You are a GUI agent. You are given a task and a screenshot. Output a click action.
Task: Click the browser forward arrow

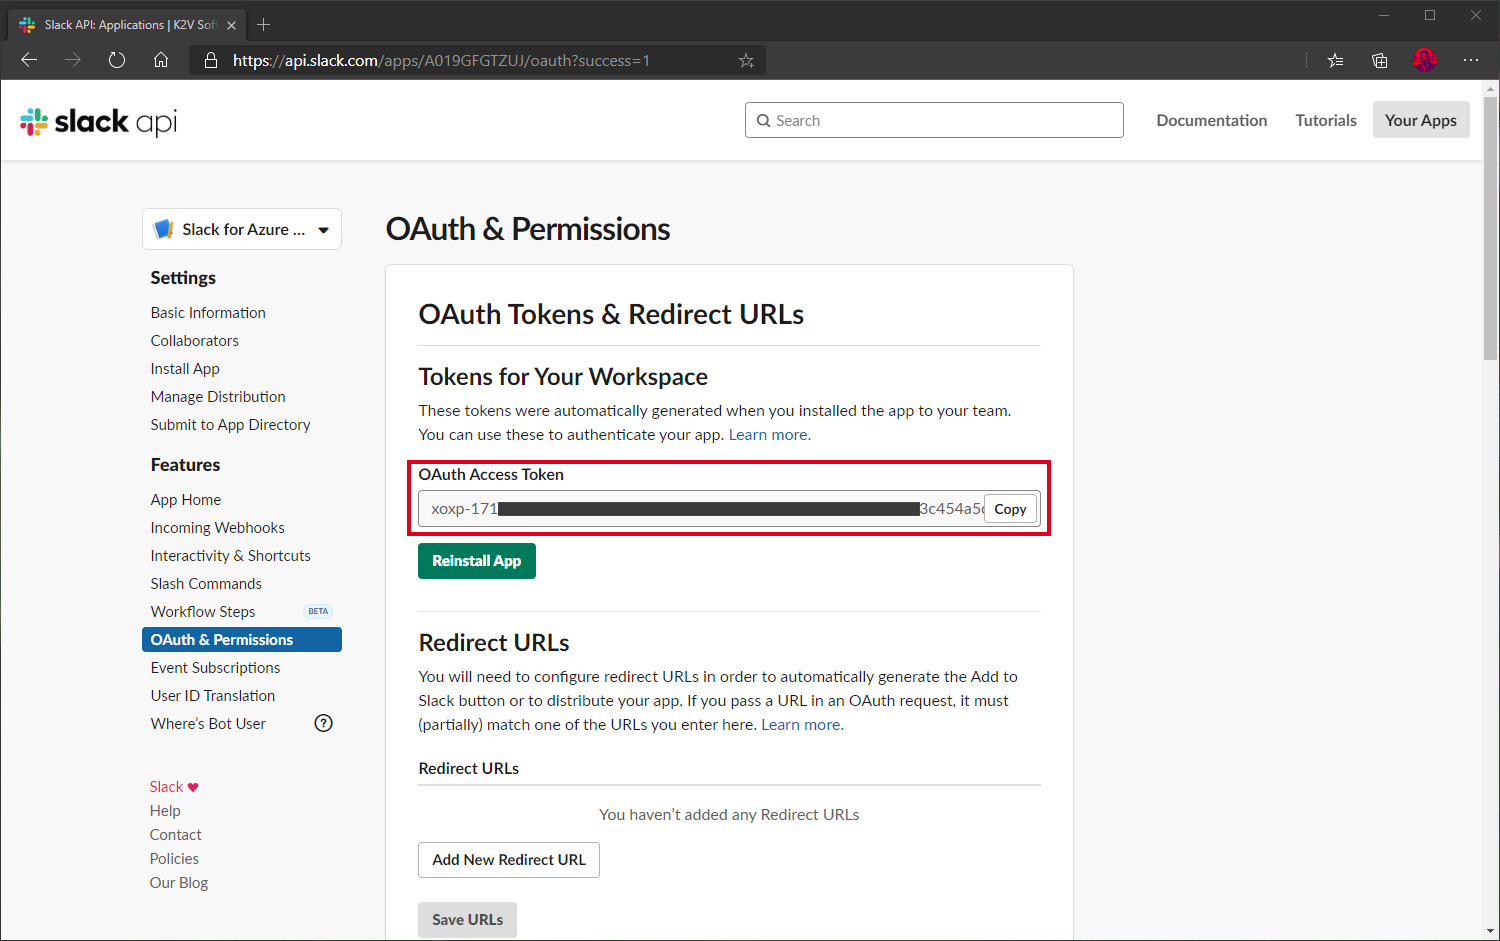coord(73,60)
